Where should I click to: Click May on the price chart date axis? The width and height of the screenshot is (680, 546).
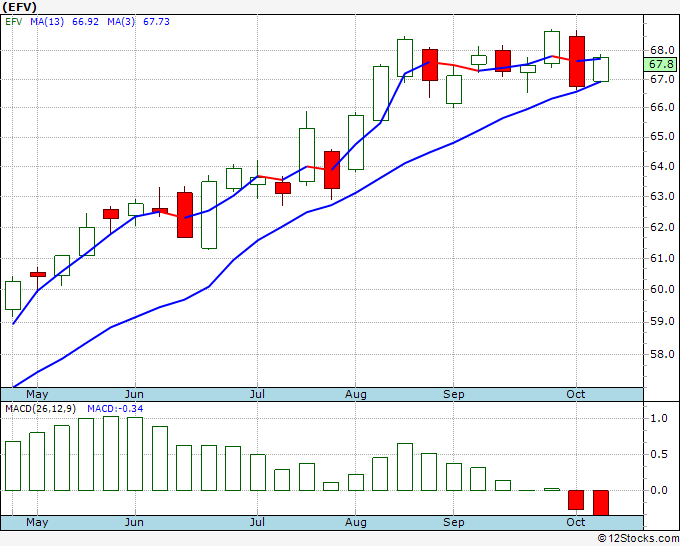(37, 394)
